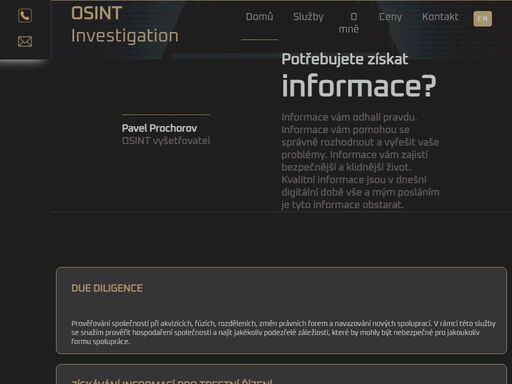Click the email envelope icon
The height and width of the screenshot is (384, 512).
pyautogui.click(x=25, y=42)
